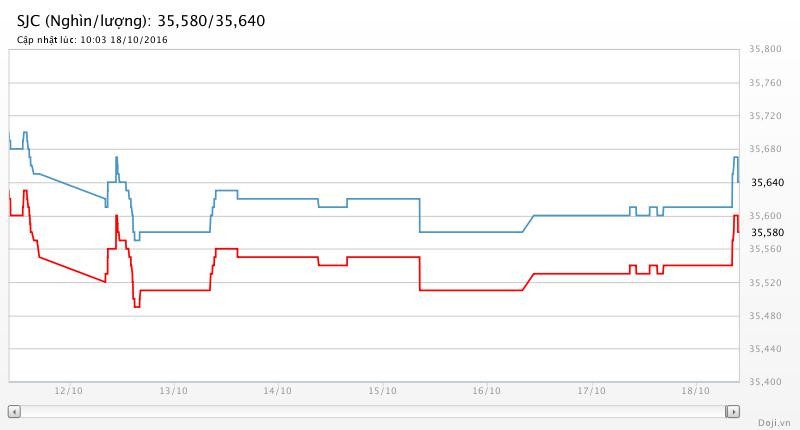Click the scrollbar right arrow button
The width and height of the screenshot is (800, 430).
[732, 411]
